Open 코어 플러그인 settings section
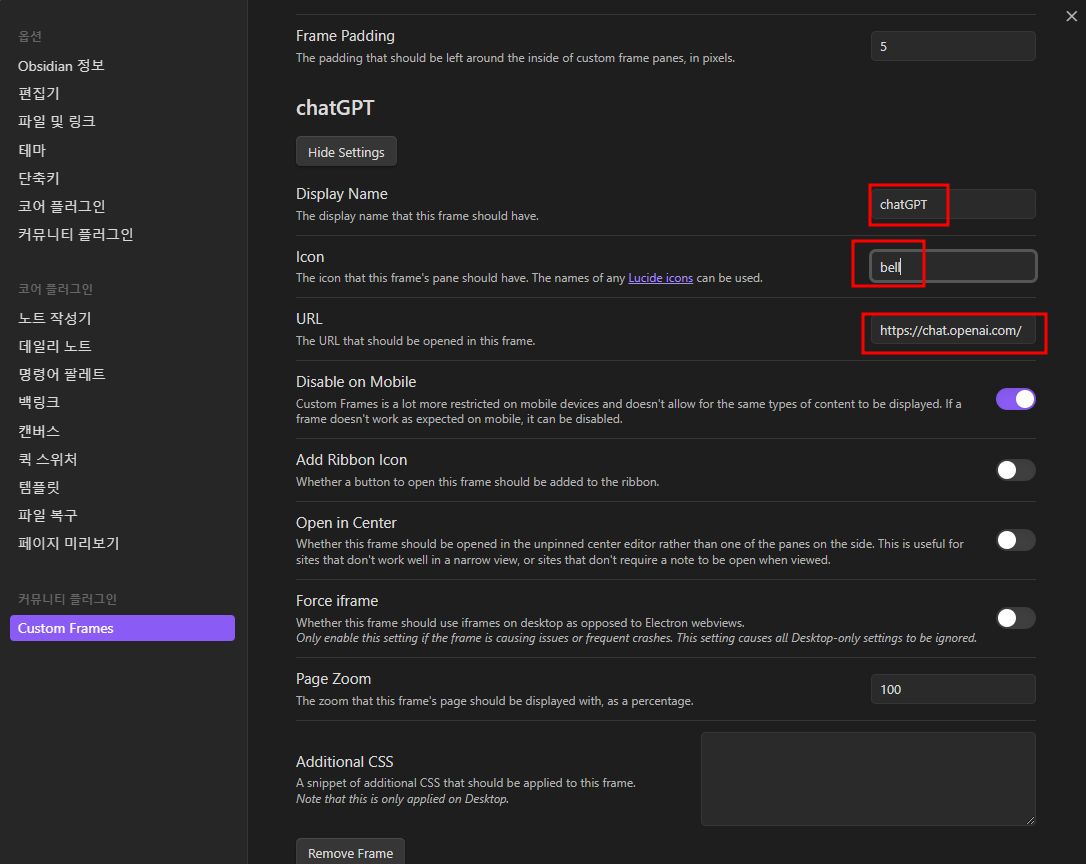Image resolution: width=1086 pixels, height=864 pixels. coord(62,206)
